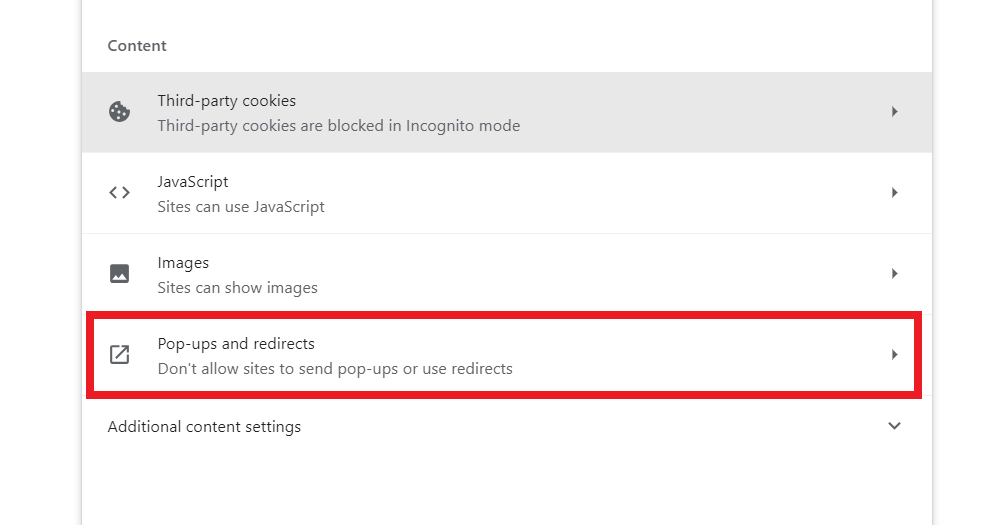Screen dimensions: 999x525
Task: Expand Additional content settings chevron
Action: tap(895, 426)
